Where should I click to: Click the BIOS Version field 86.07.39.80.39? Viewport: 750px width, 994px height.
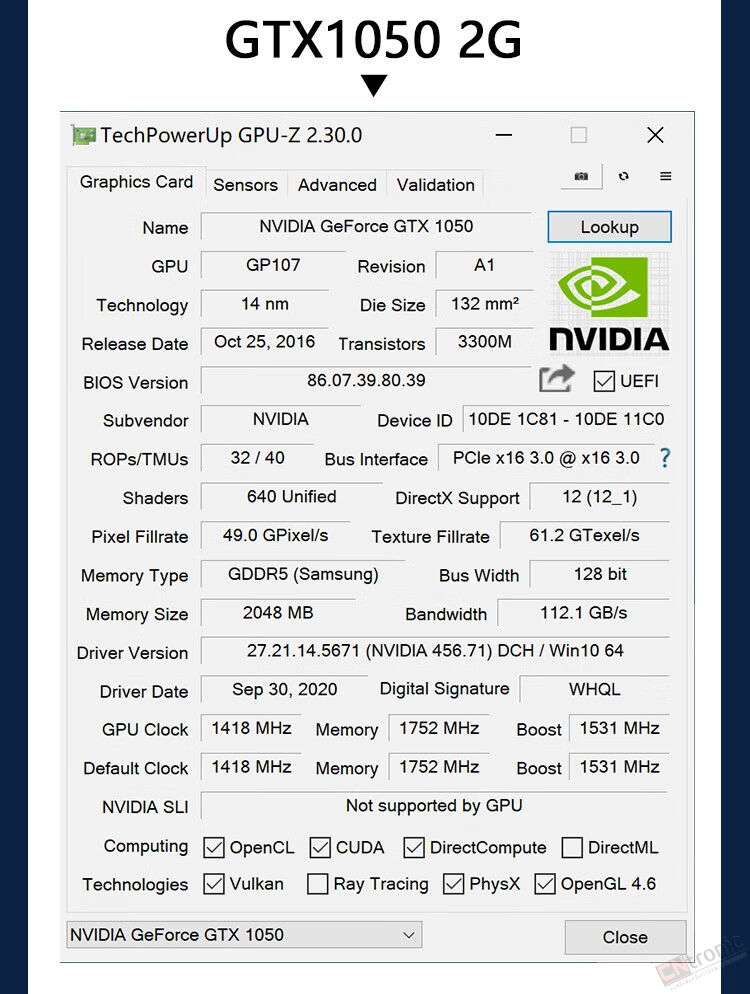tap(366, 380)
